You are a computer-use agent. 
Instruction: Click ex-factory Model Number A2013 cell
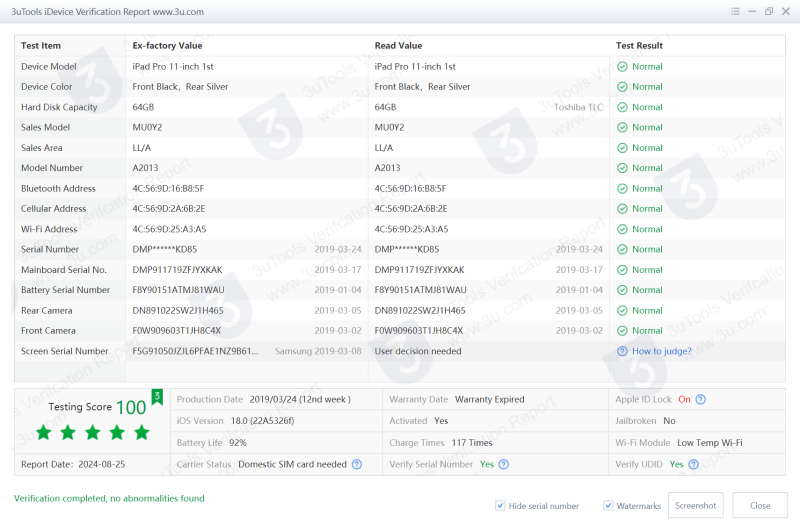point(145,168)
